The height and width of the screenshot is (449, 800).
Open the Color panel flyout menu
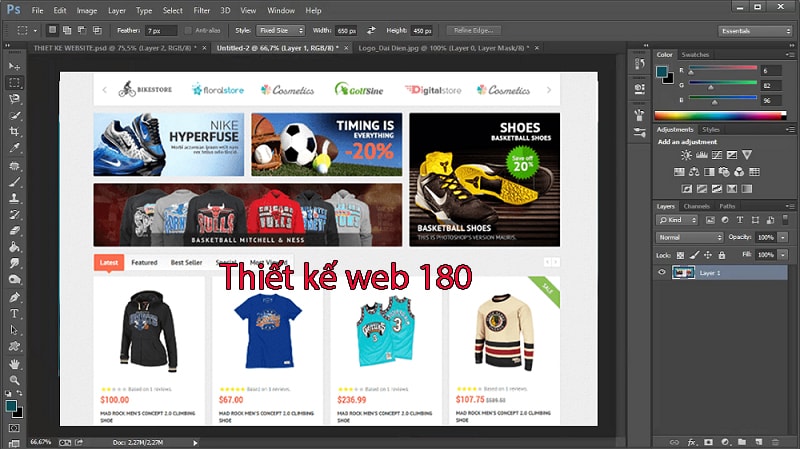(x=790, y=54)
